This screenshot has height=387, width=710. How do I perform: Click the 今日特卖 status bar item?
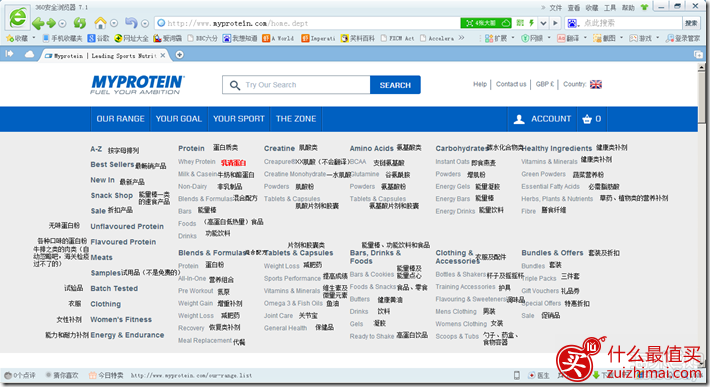(x=106, y=375)
